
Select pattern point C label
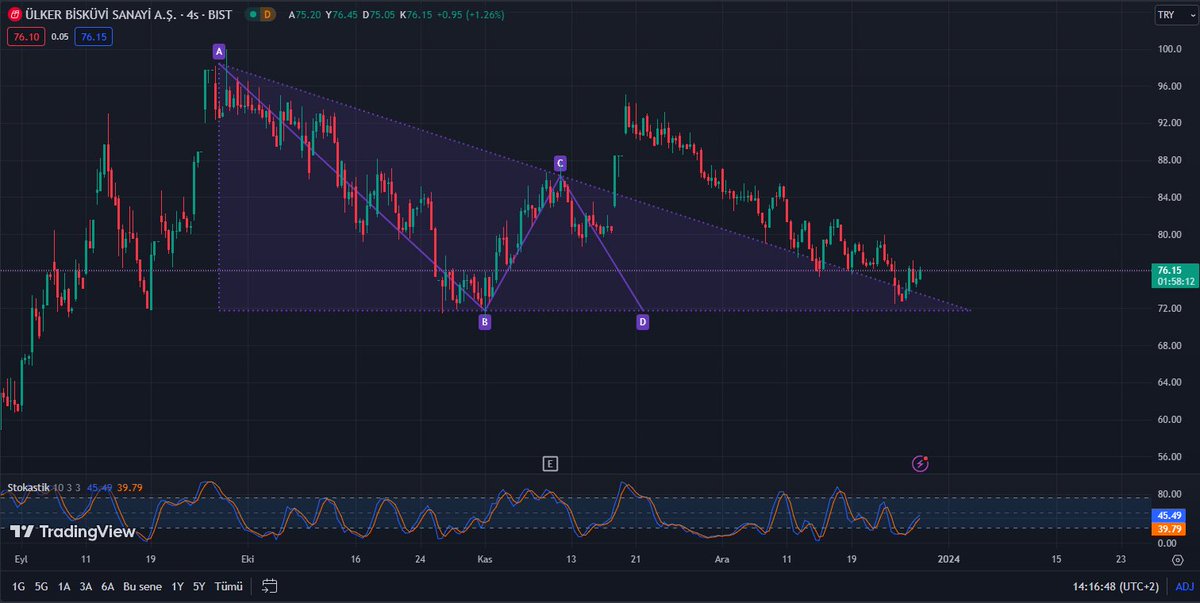(x=560, y=163)
